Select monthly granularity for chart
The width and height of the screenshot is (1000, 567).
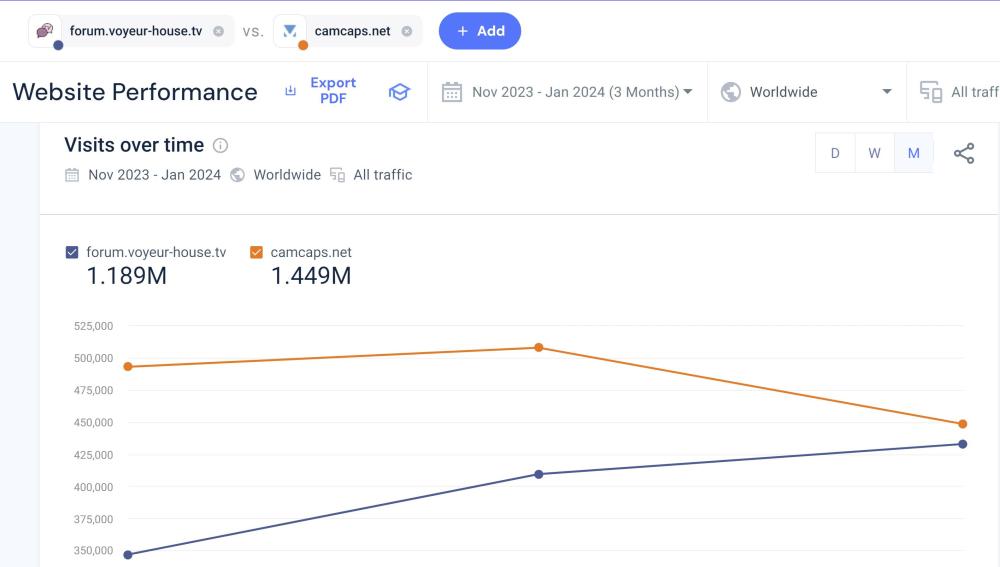913,153
